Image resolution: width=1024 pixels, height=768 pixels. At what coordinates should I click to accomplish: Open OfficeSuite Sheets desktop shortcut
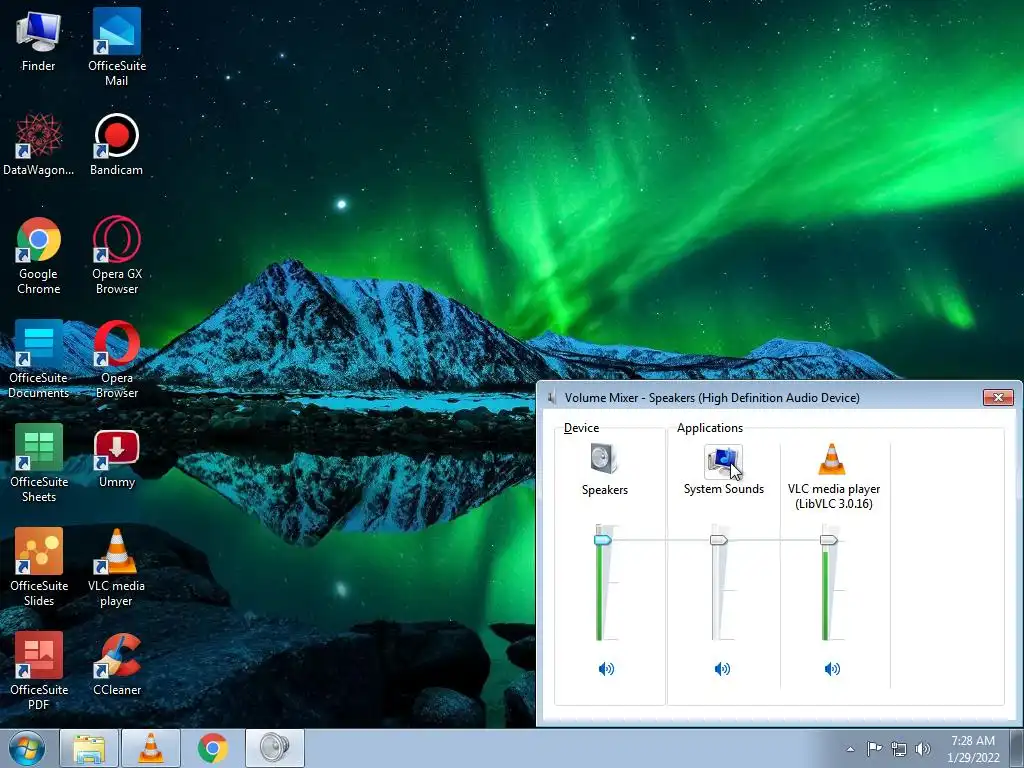(x=39, y=463)
